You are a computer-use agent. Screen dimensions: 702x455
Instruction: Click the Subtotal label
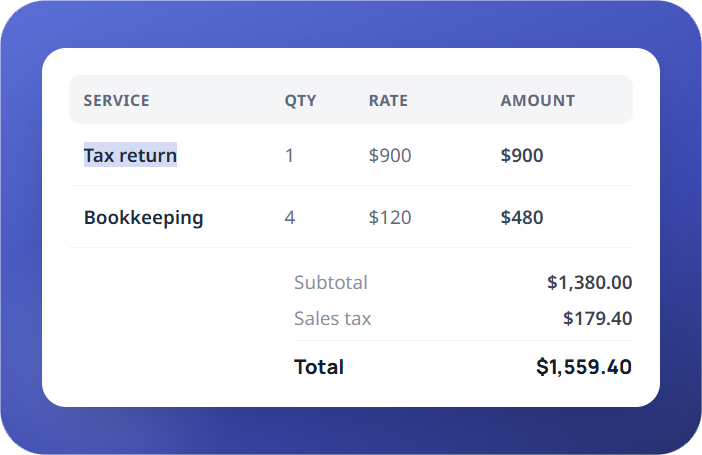331,283
